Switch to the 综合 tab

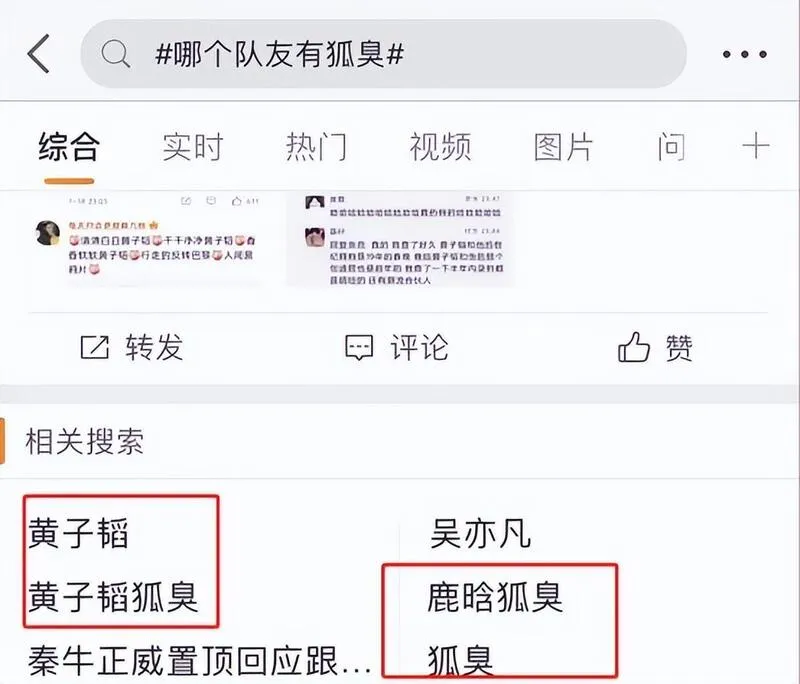pos(69,147)
